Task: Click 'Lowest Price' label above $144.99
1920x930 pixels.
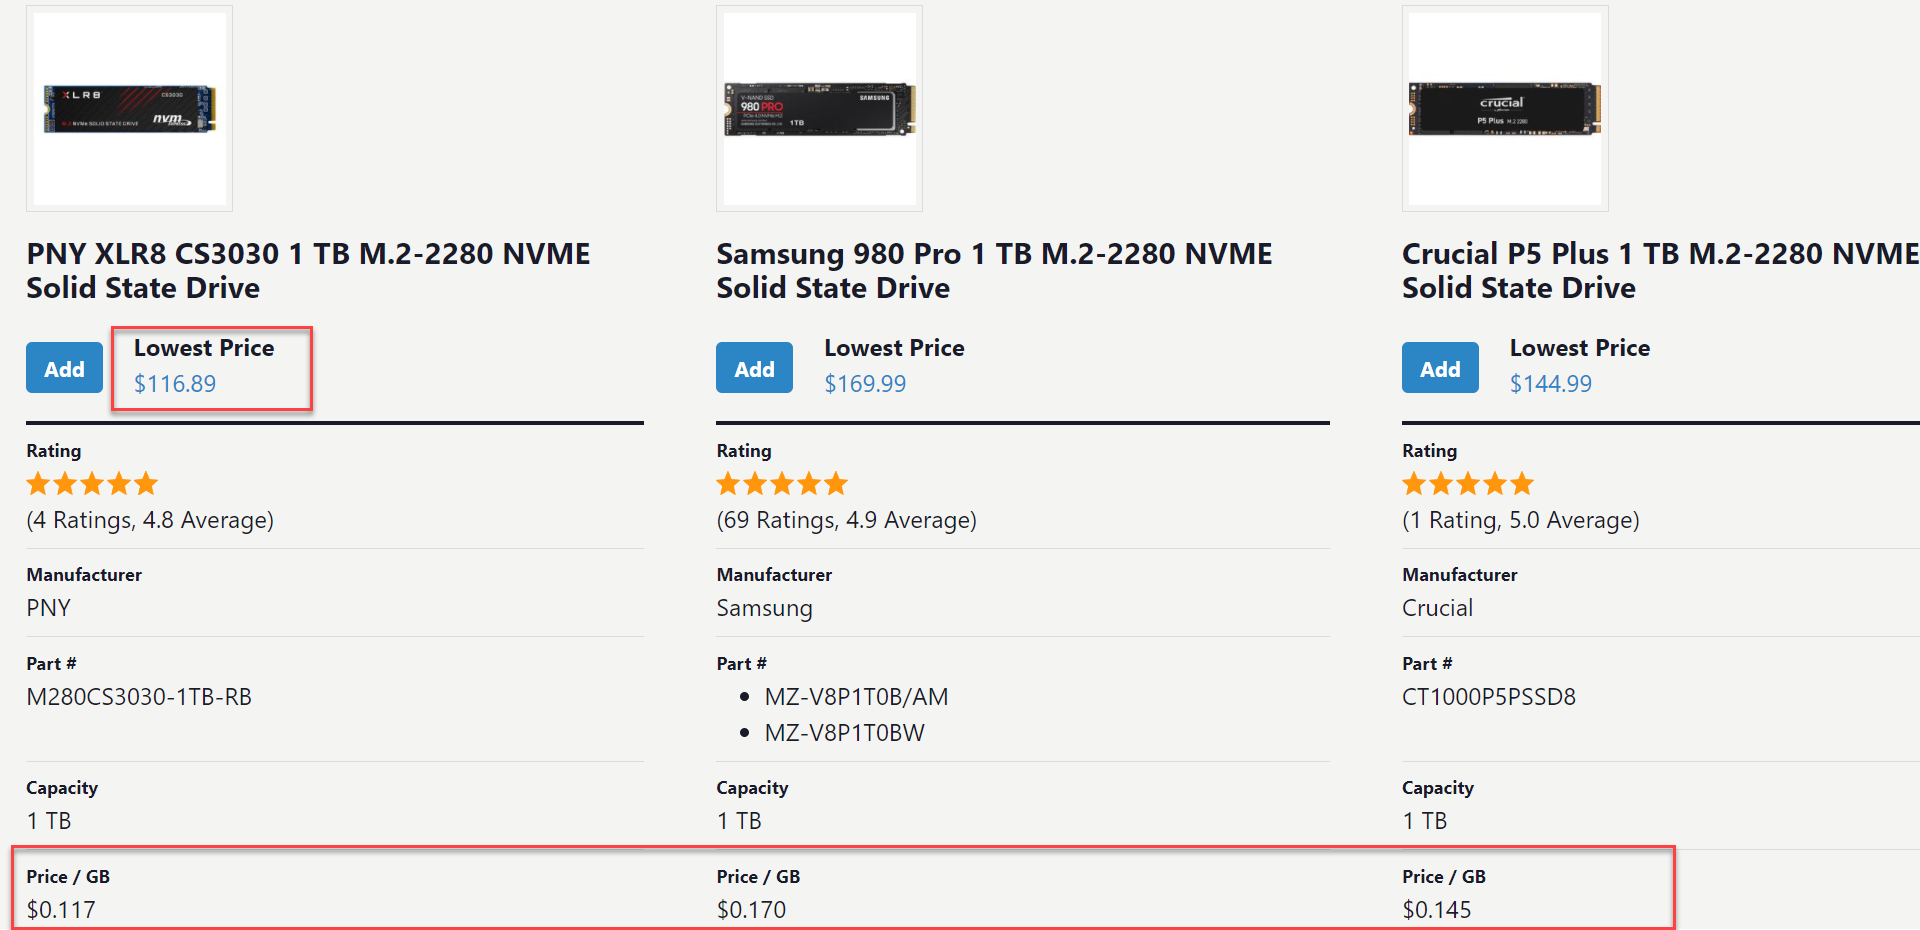Action: [x=1580, y=348]
